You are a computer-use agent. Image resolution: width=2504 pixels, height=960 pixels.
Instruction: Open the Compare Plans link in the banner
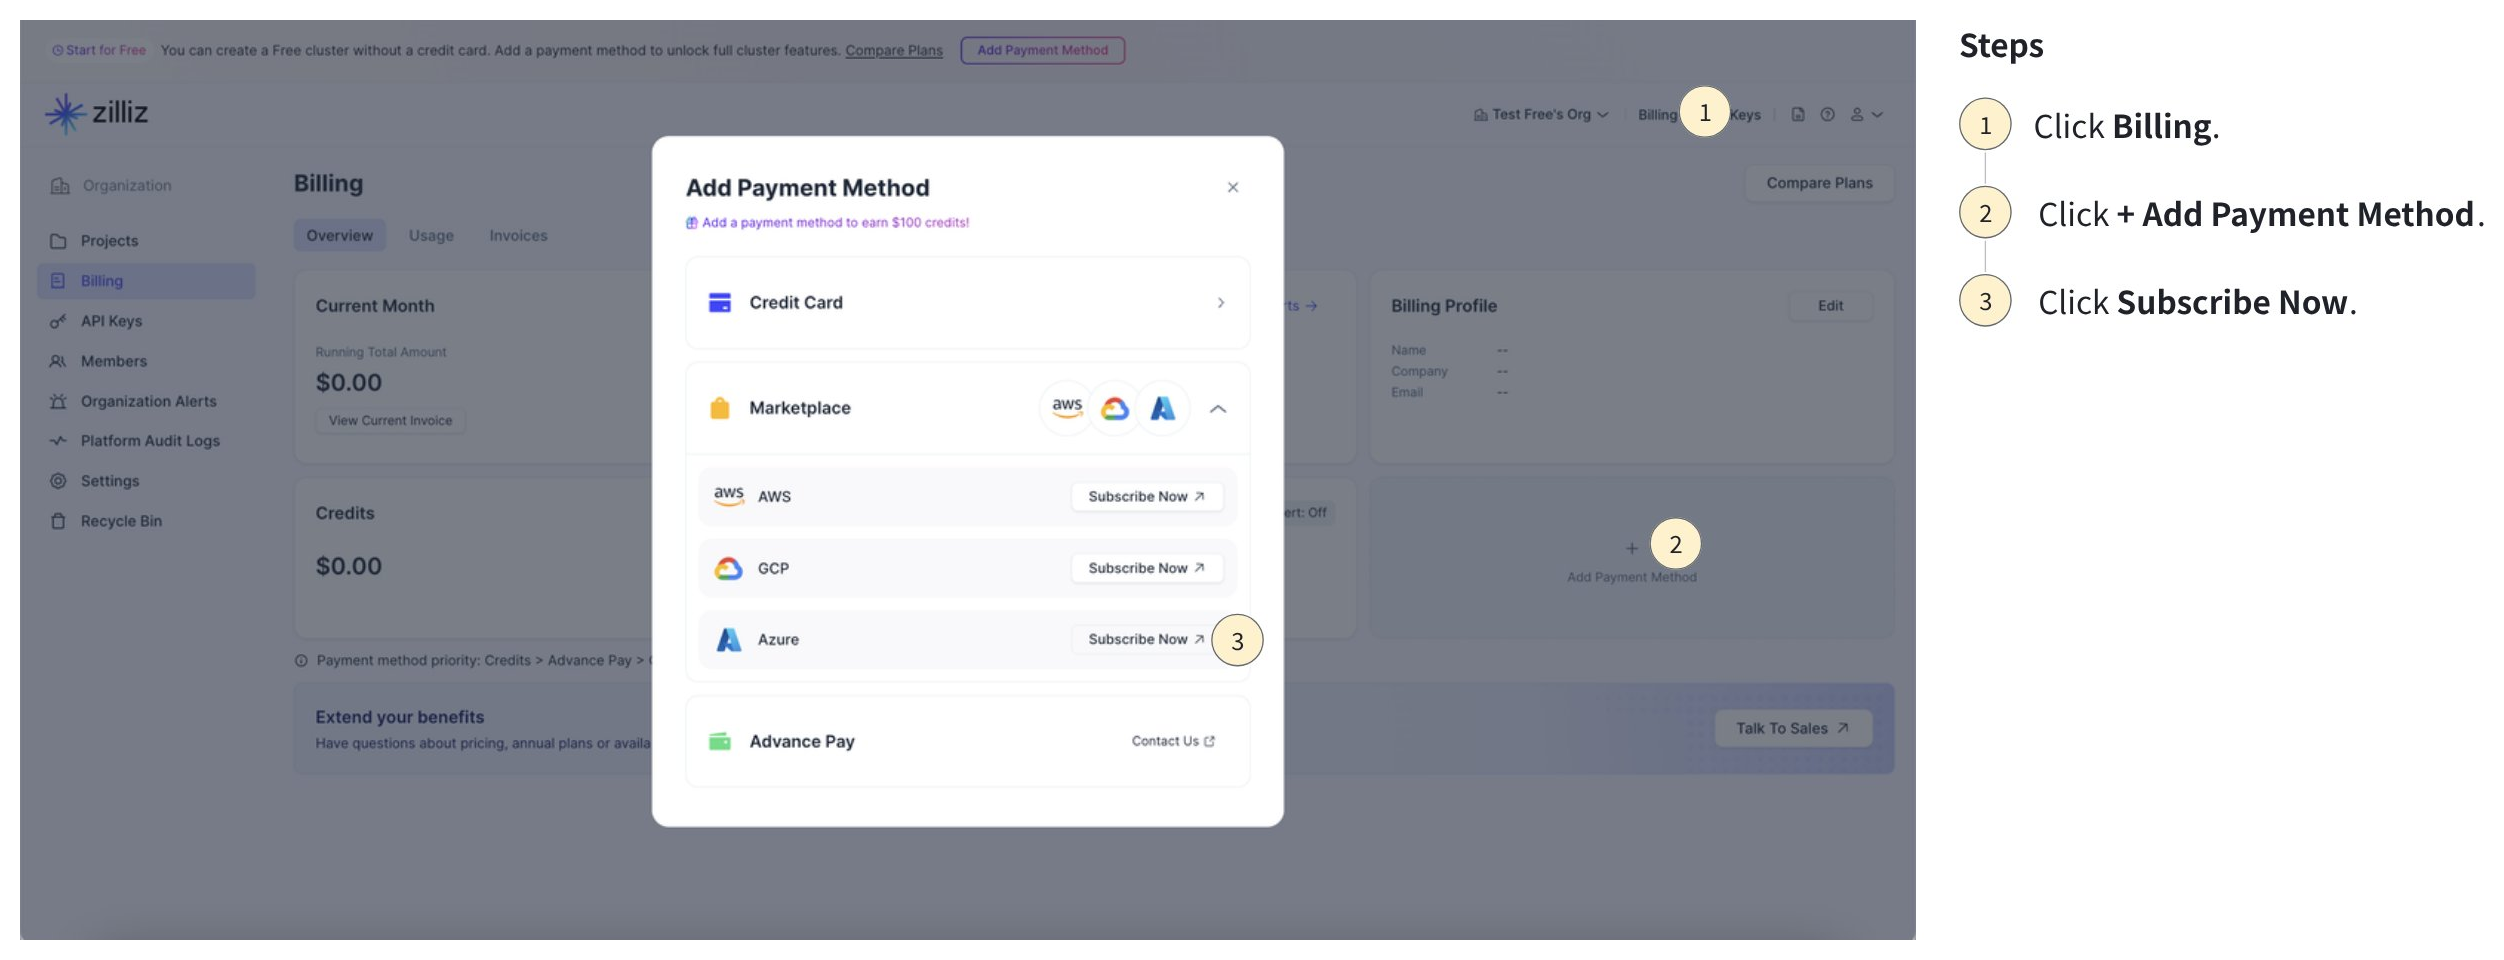894,50
